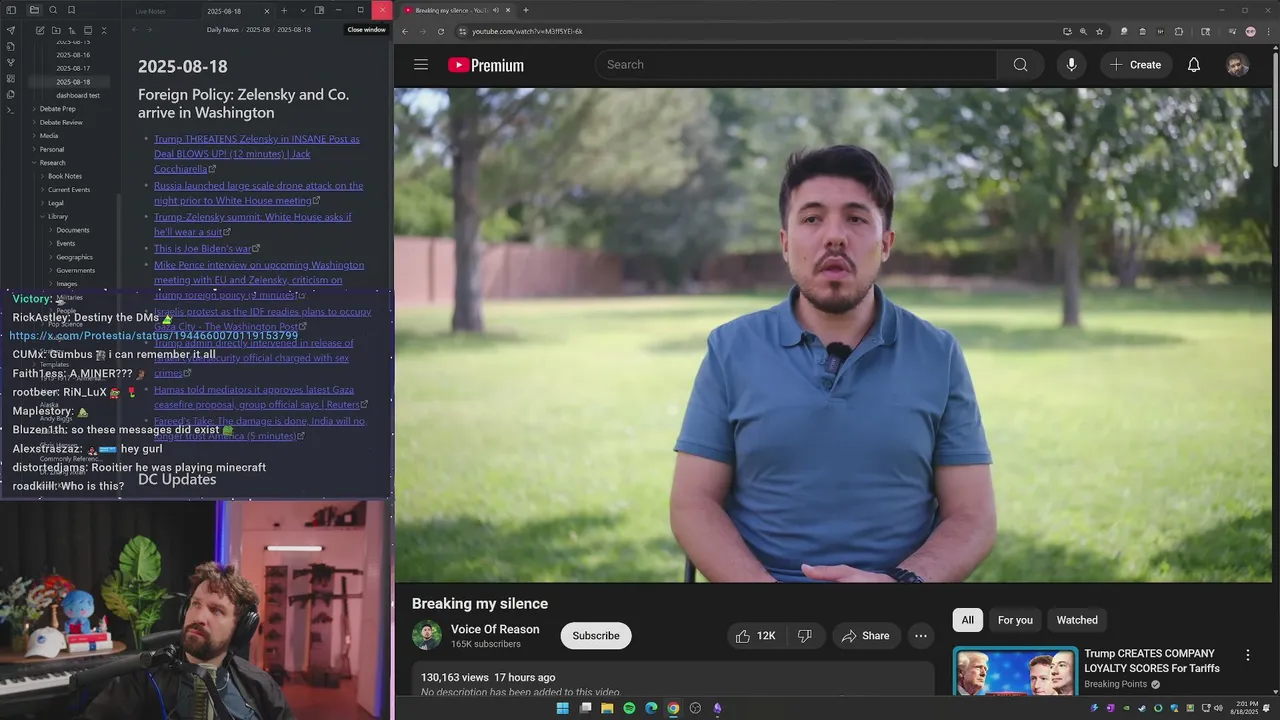Click the new note pencil icon
This screenshot has height=720, width=1280.
coord(40,30)
